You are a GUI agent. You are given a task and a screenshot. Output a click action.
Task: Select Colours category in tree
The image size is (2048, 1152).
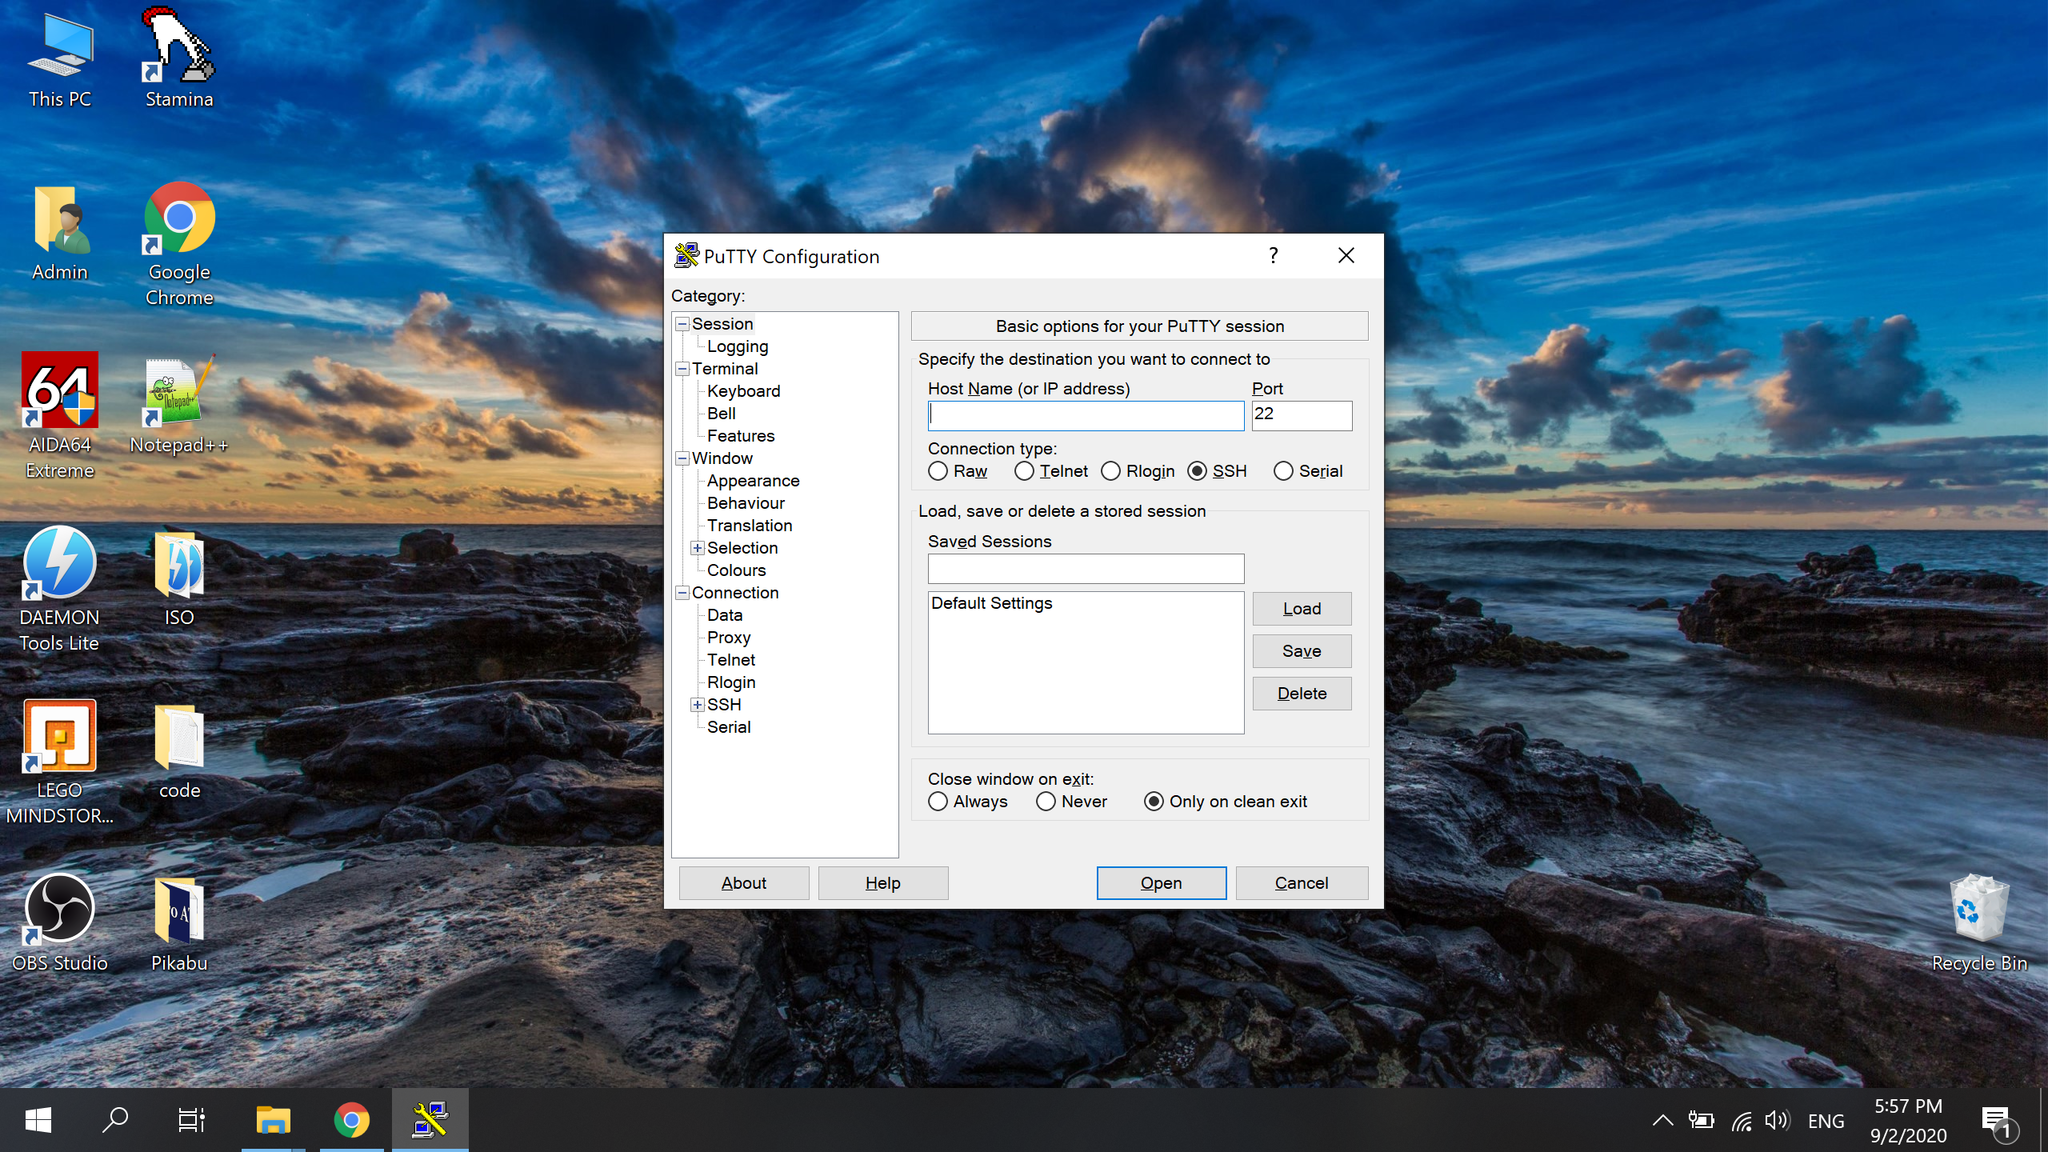(x=736, y=570)
